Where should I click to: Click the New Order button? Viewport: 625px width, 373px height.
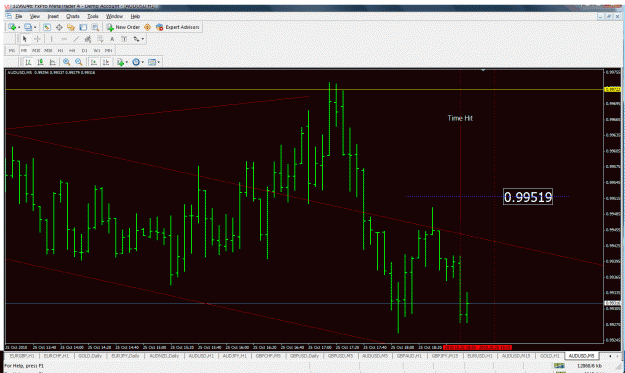[123, 27]
